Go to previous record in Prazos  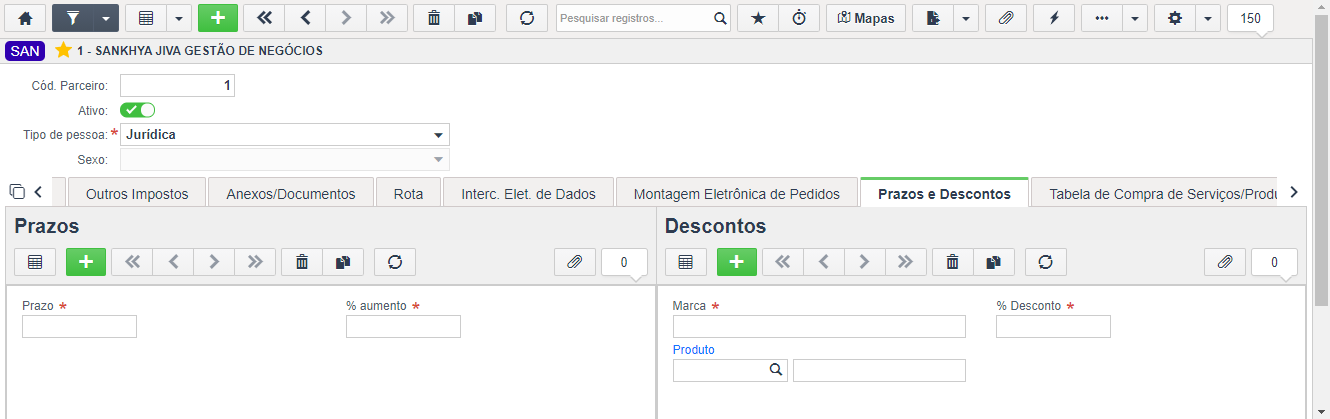click(x=173, y=262)
